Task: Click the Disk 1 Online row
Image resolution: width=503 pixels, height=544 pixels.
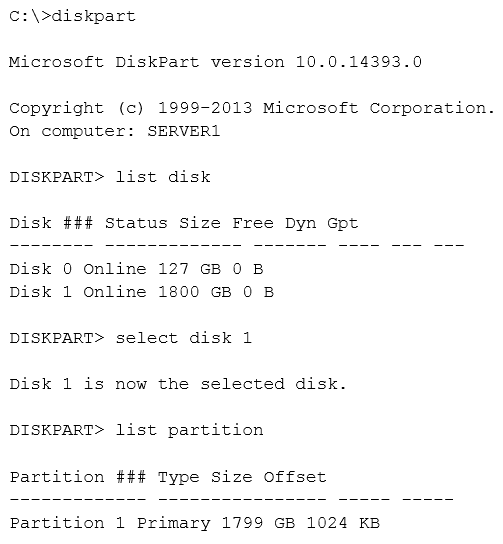Action: tap(142, 292)
